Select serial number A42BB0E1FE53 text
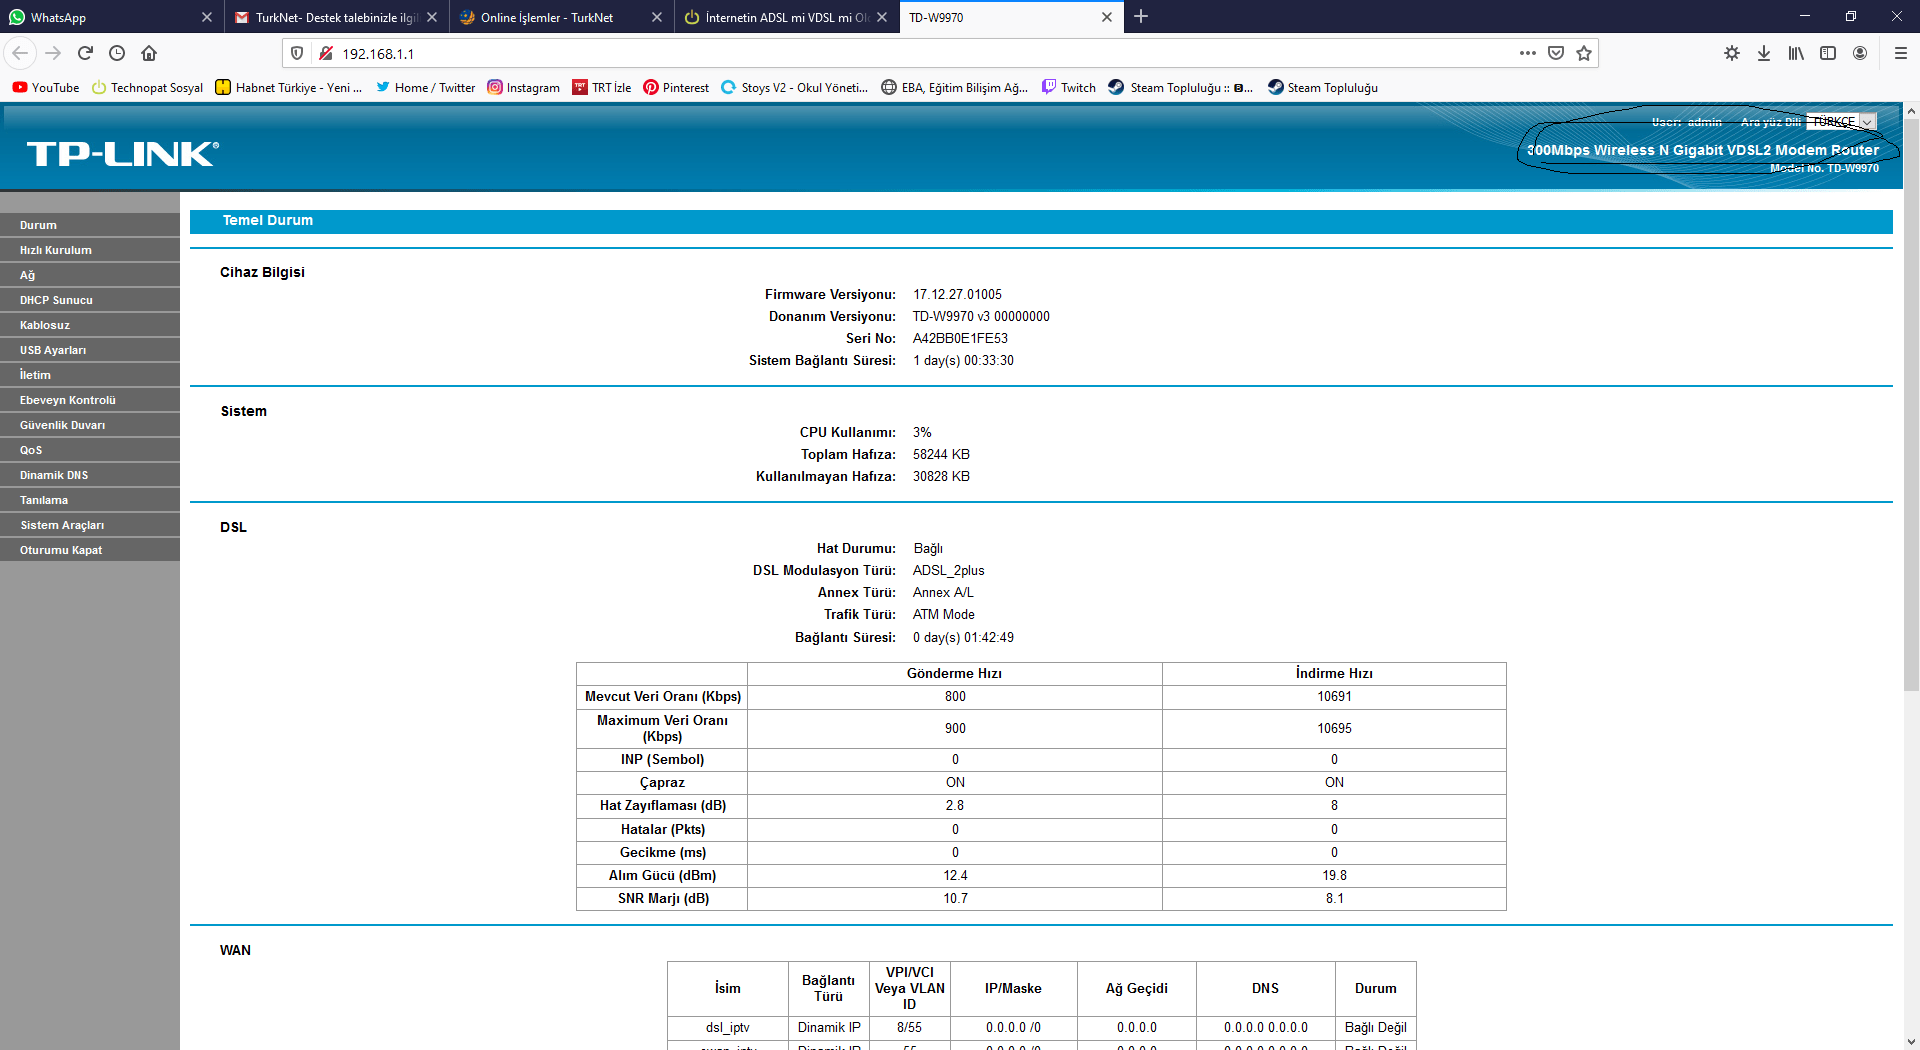 [x=960, y=338]
